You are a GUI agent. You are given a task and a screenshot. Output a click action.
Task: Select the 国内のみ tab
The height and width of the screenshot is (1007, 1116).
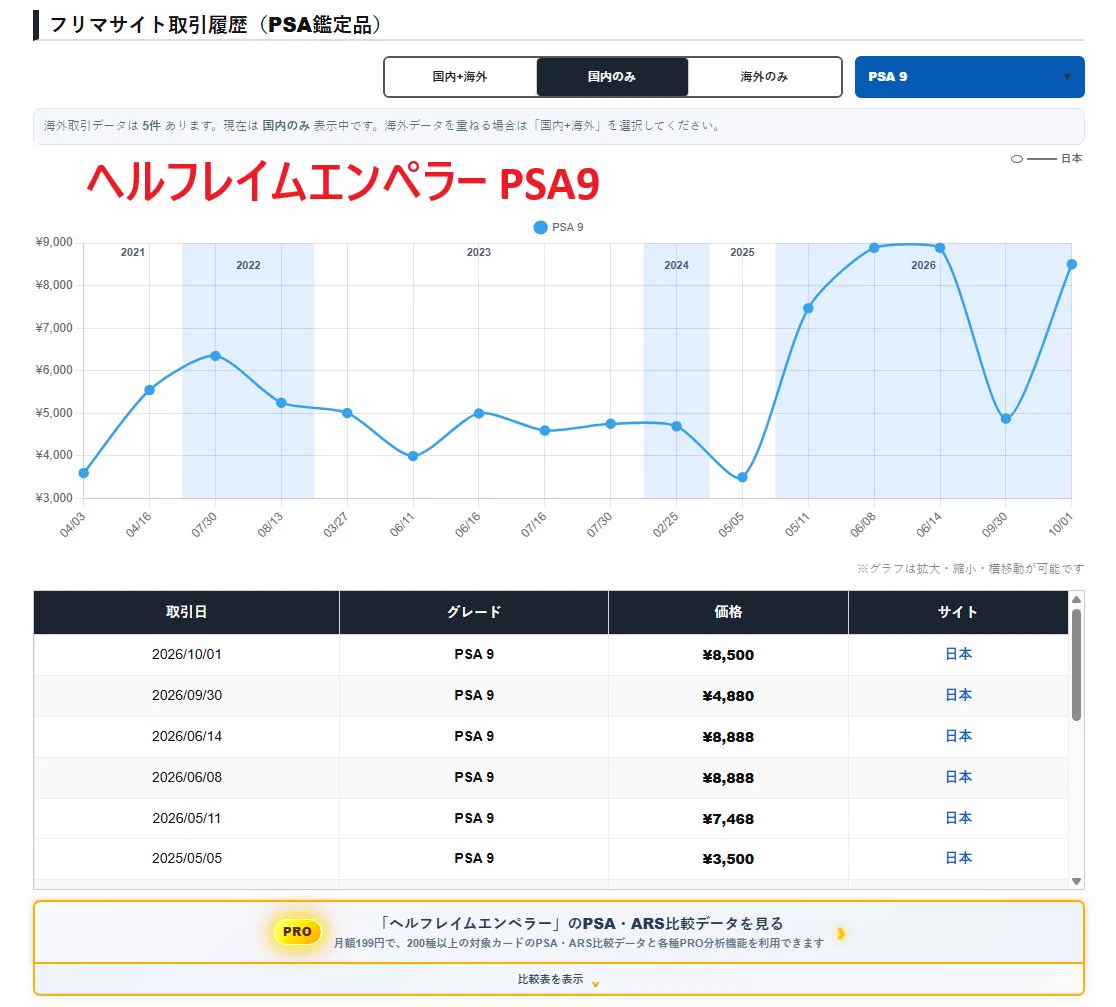click(x=612, y=77)
